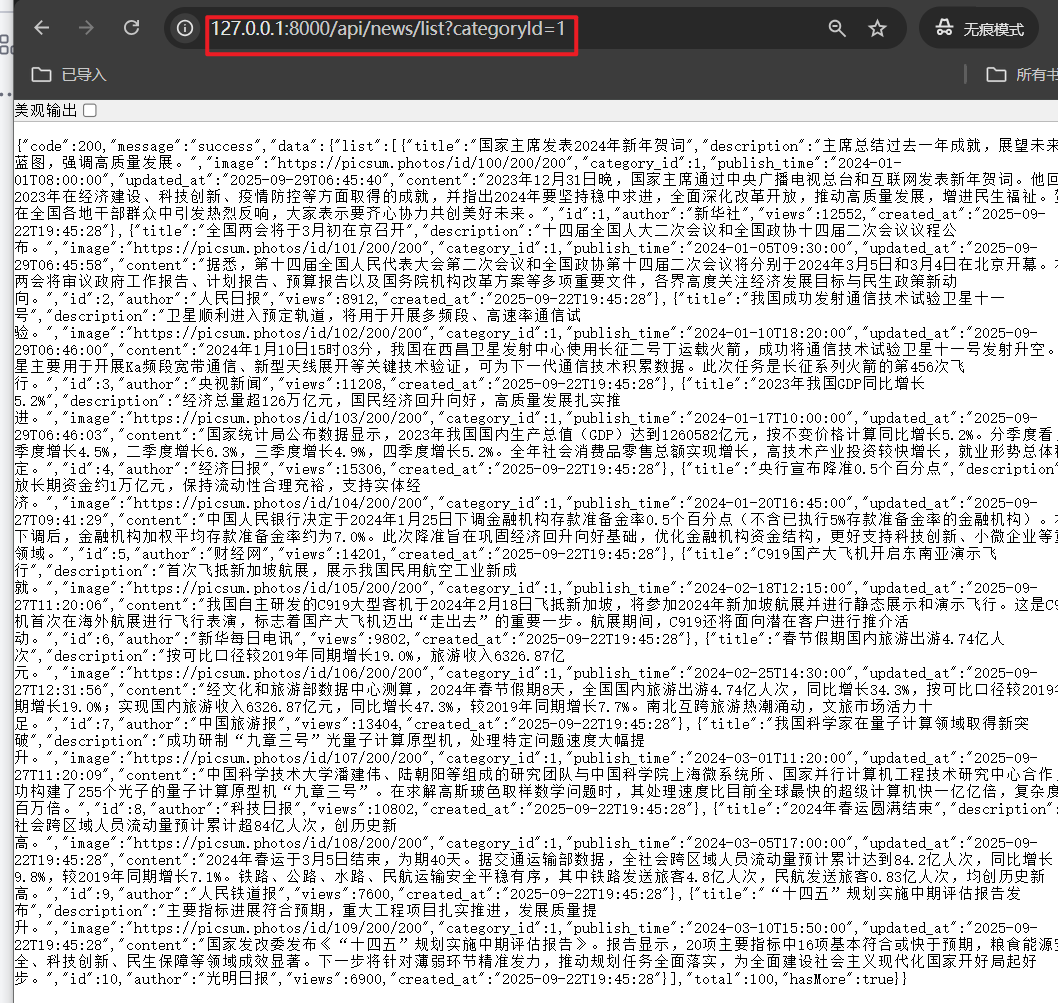Select the URL in the address bar
The height and width of the screenshot is (1003, 1058).
tap(390, 28)
